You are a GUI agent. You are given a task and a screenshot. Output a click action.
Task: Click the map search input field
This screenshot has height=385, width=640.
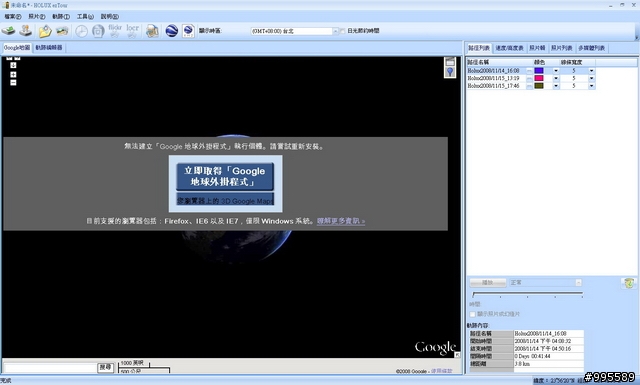tap(50, 368)
